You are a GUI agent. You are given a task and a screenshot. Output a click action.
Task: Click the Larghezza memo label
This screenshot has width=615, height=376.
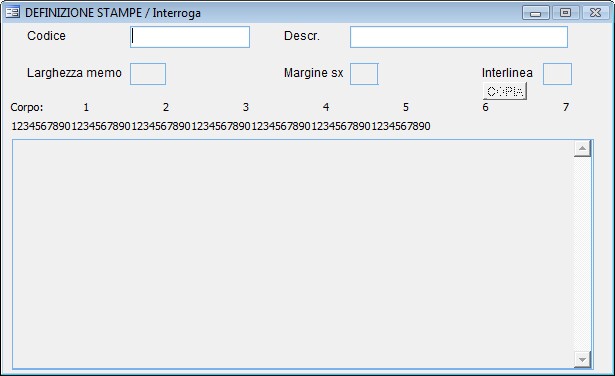pyautogui.click(x=74, y=73)
